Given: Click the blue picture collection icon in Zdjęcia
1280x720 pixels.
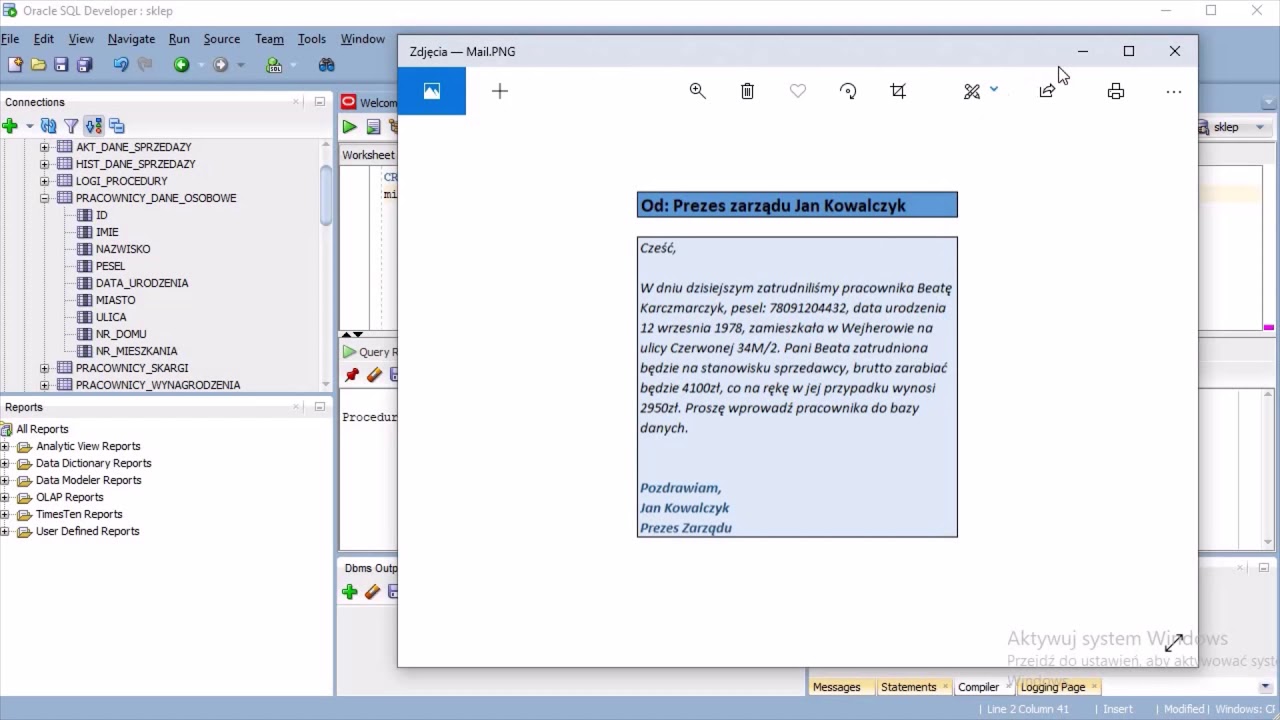Looking at the screenshot, I should pos(432,91).
